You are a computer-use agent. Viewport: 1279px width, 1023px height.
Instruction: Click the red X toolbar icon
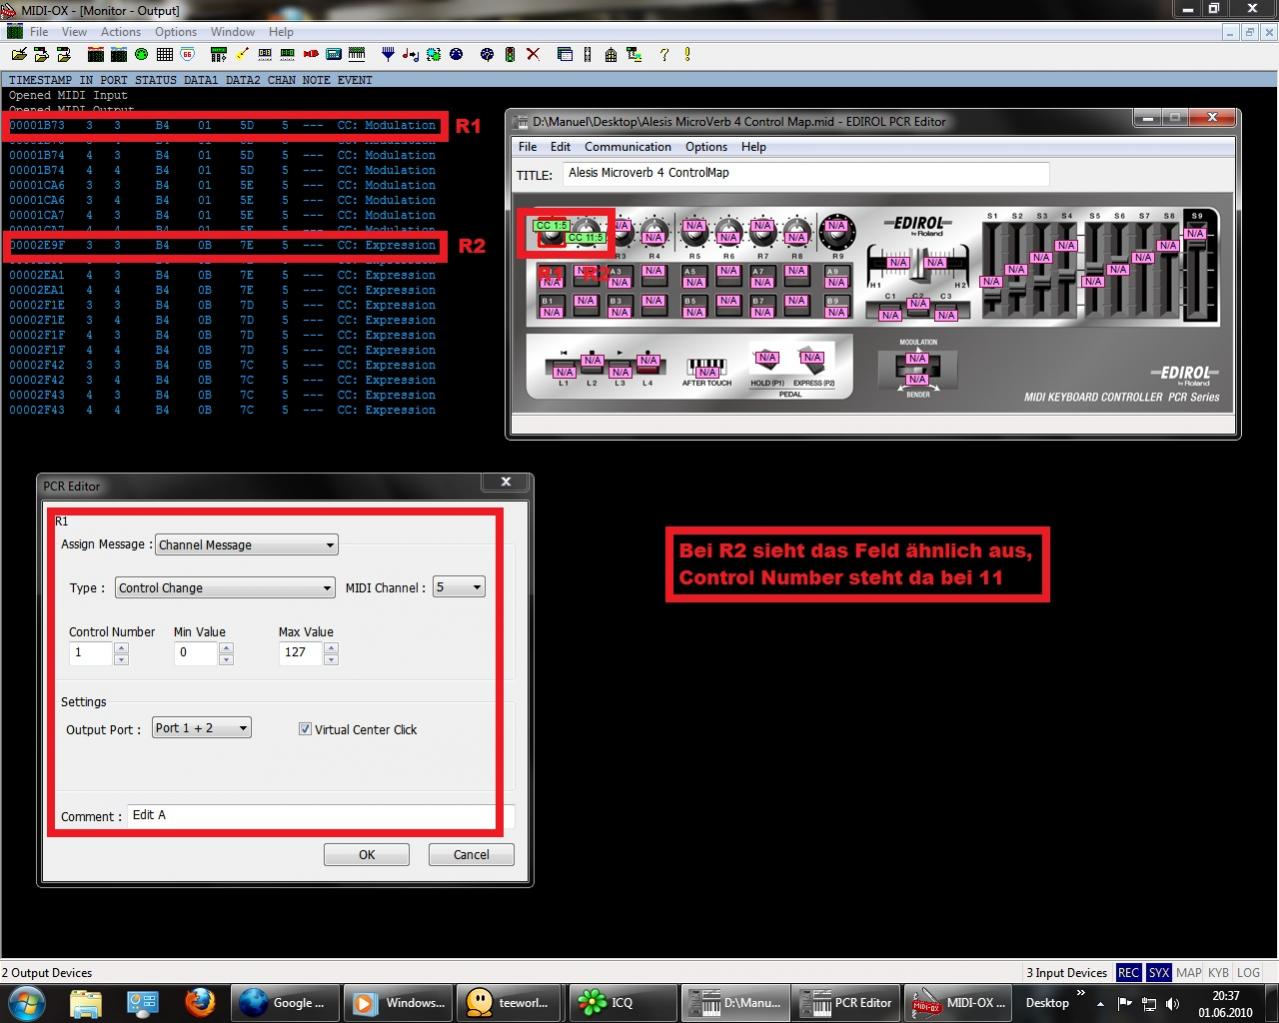pyautogui.click(x=533, y=54)
